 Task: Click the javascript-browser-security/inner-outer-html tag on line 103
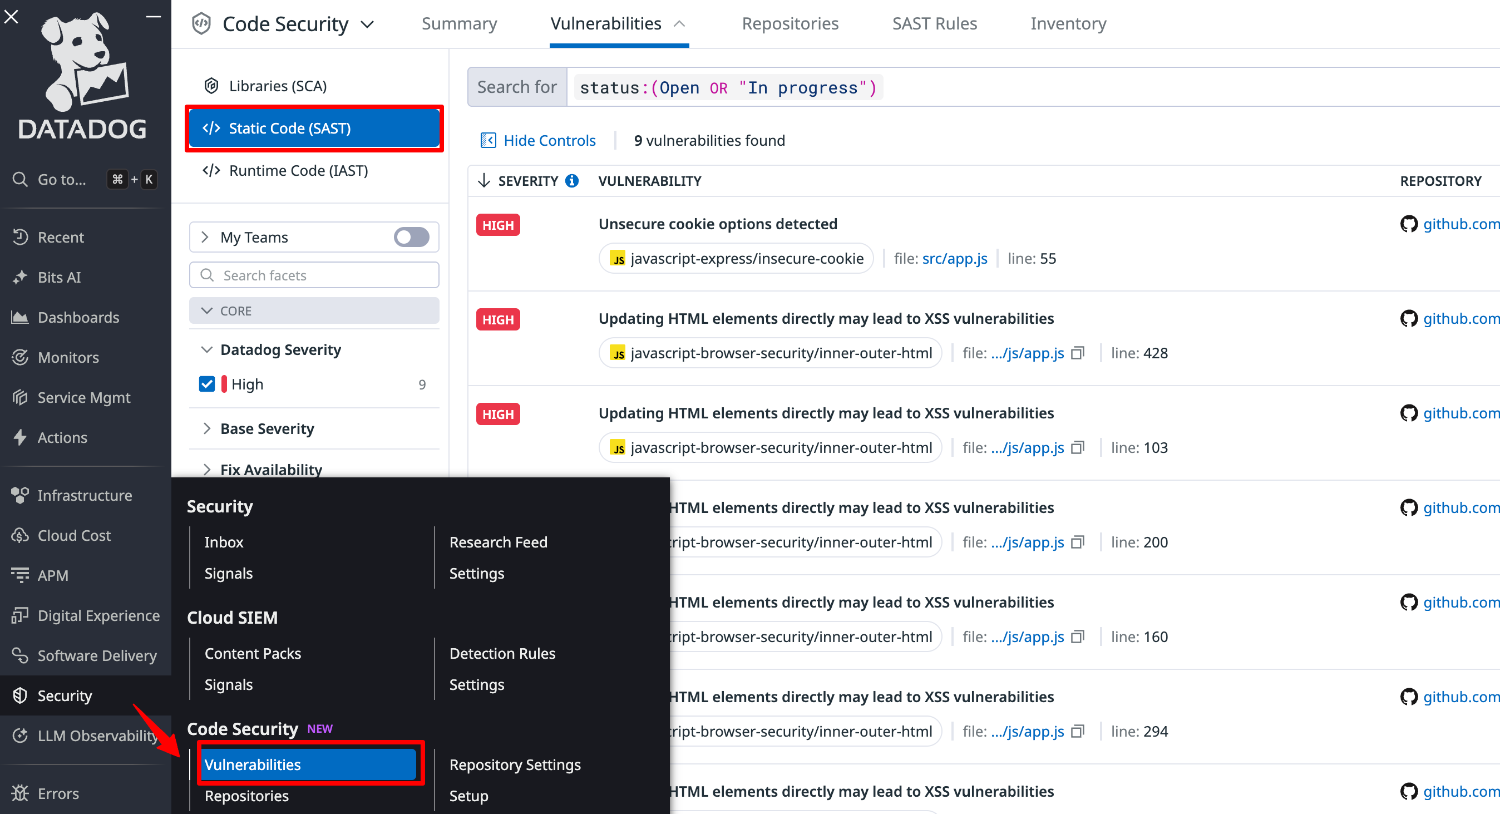pos(770,448)
